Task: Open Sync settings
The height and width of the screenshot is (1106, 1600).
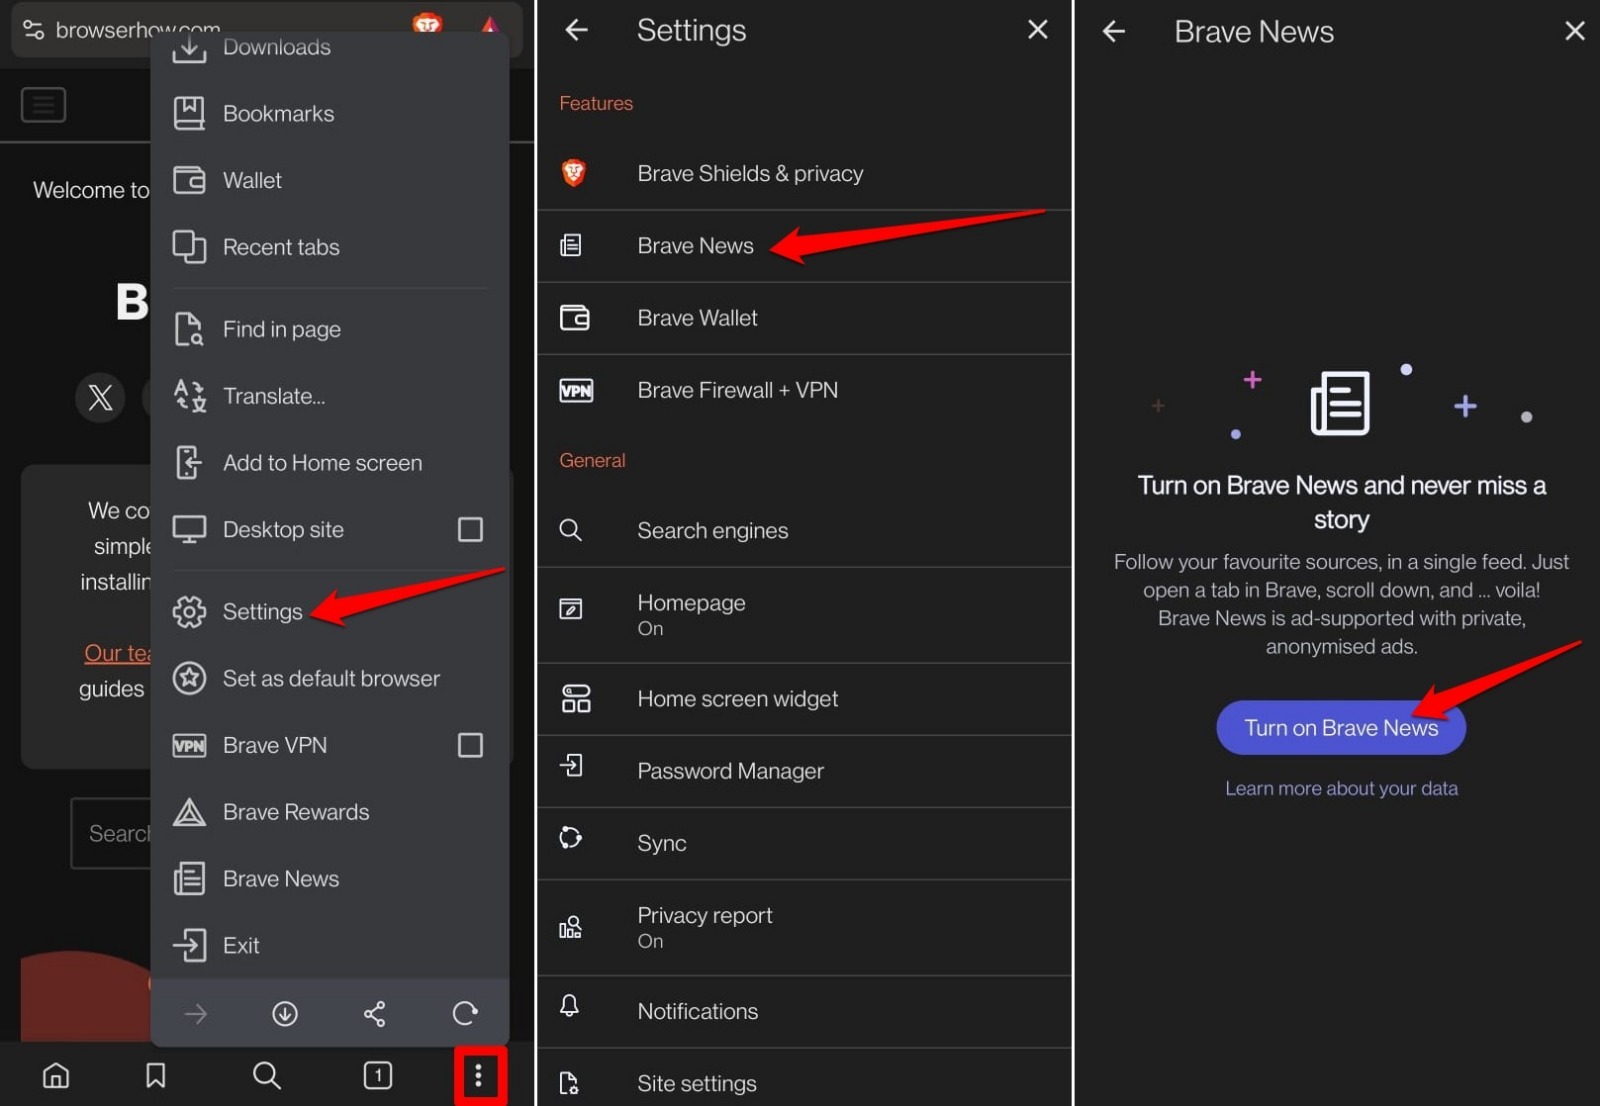Action: coord(804,843)
